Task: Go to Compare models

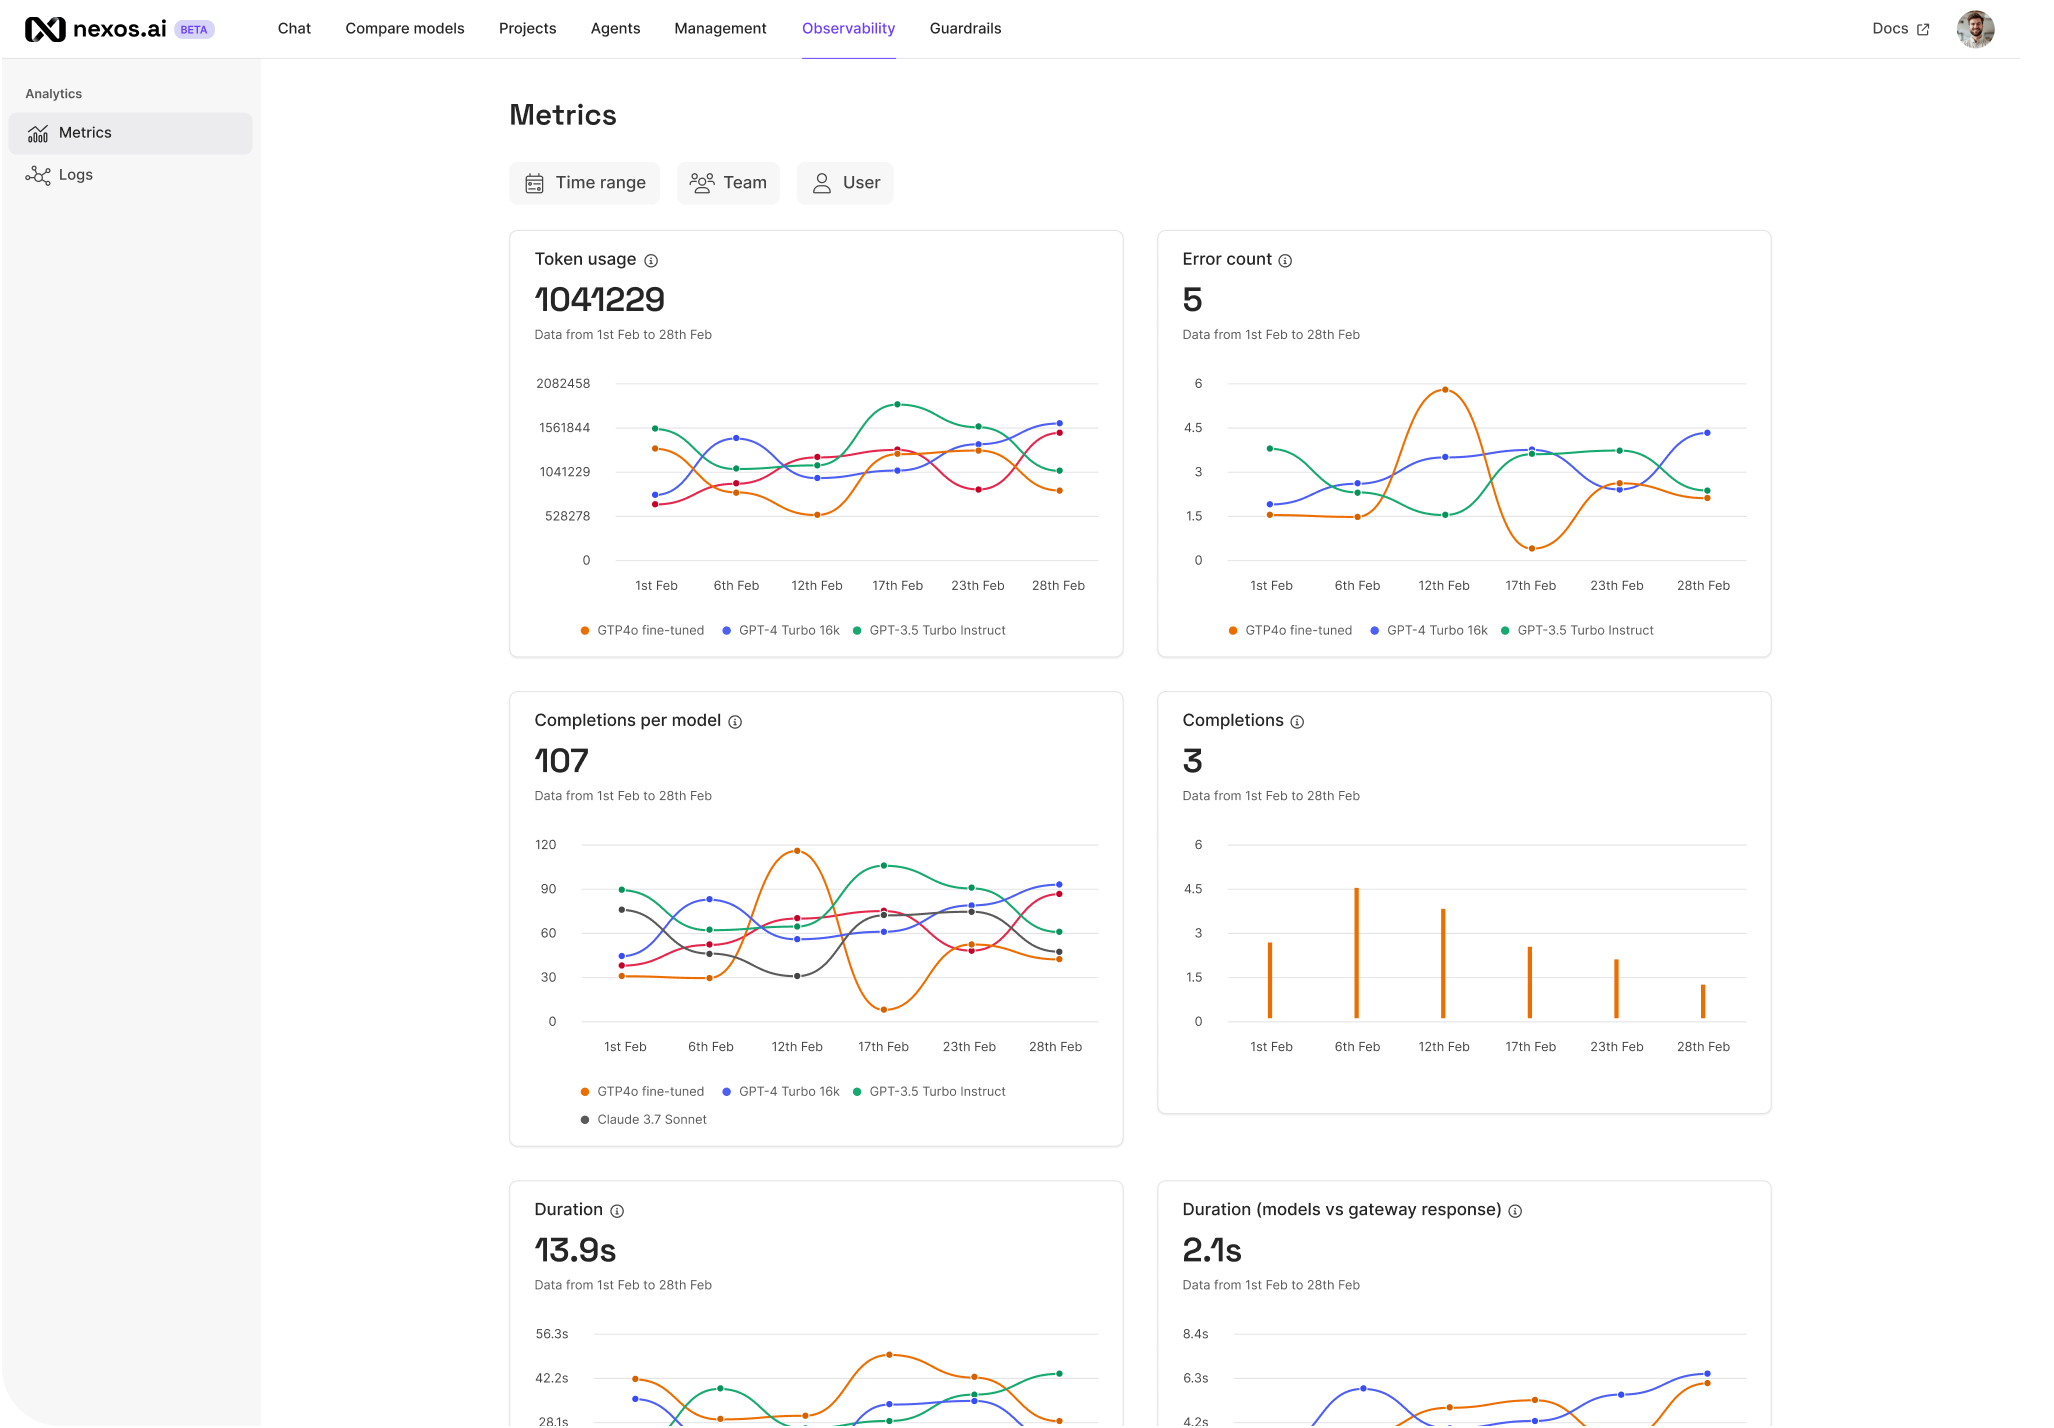Action: (405, 28)
